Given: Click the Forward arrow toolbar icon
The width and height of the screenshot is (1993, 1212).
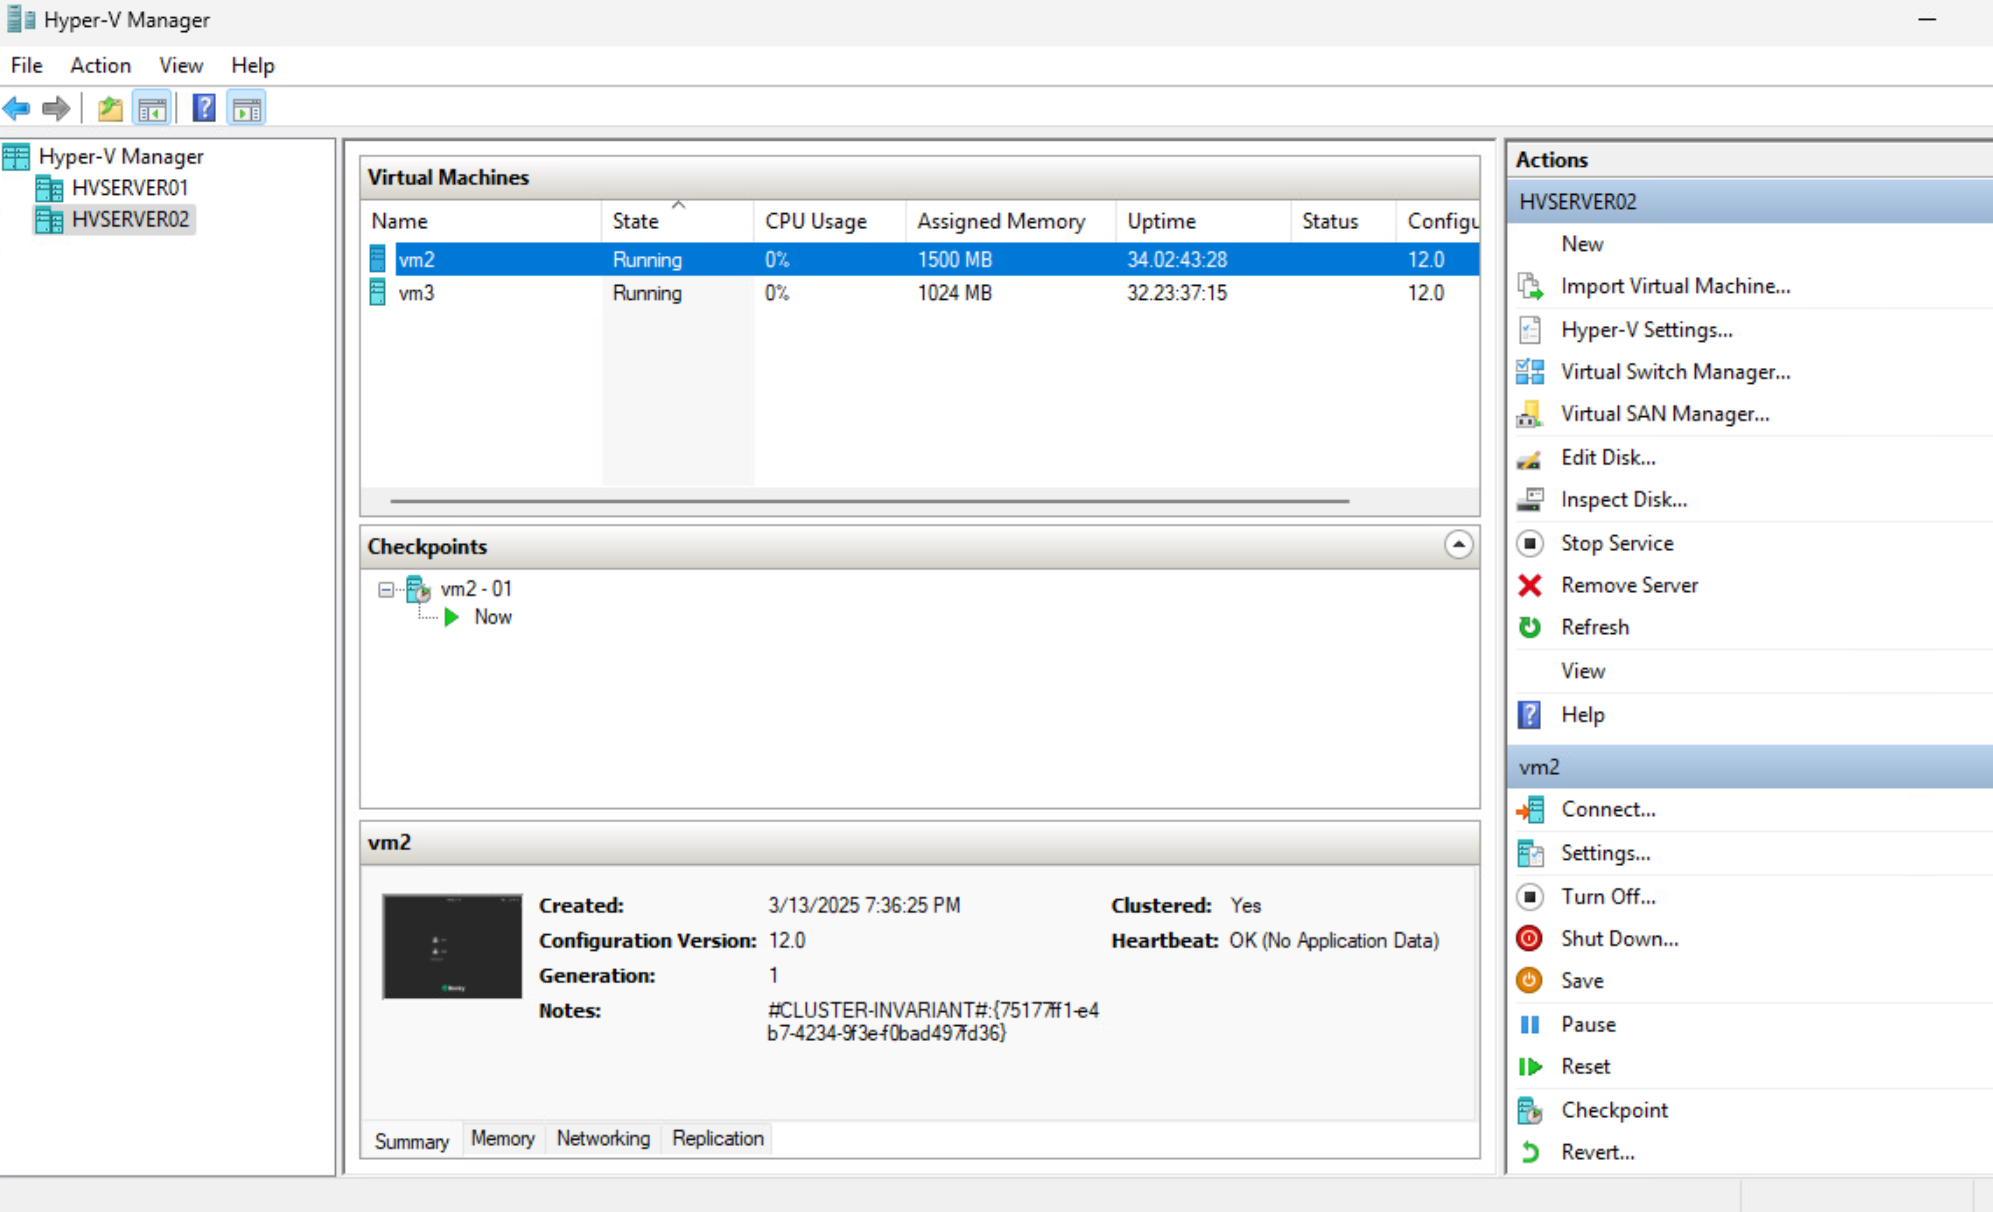Looking at the screenshot, I should pyautogui.click(x=56, y=108).
